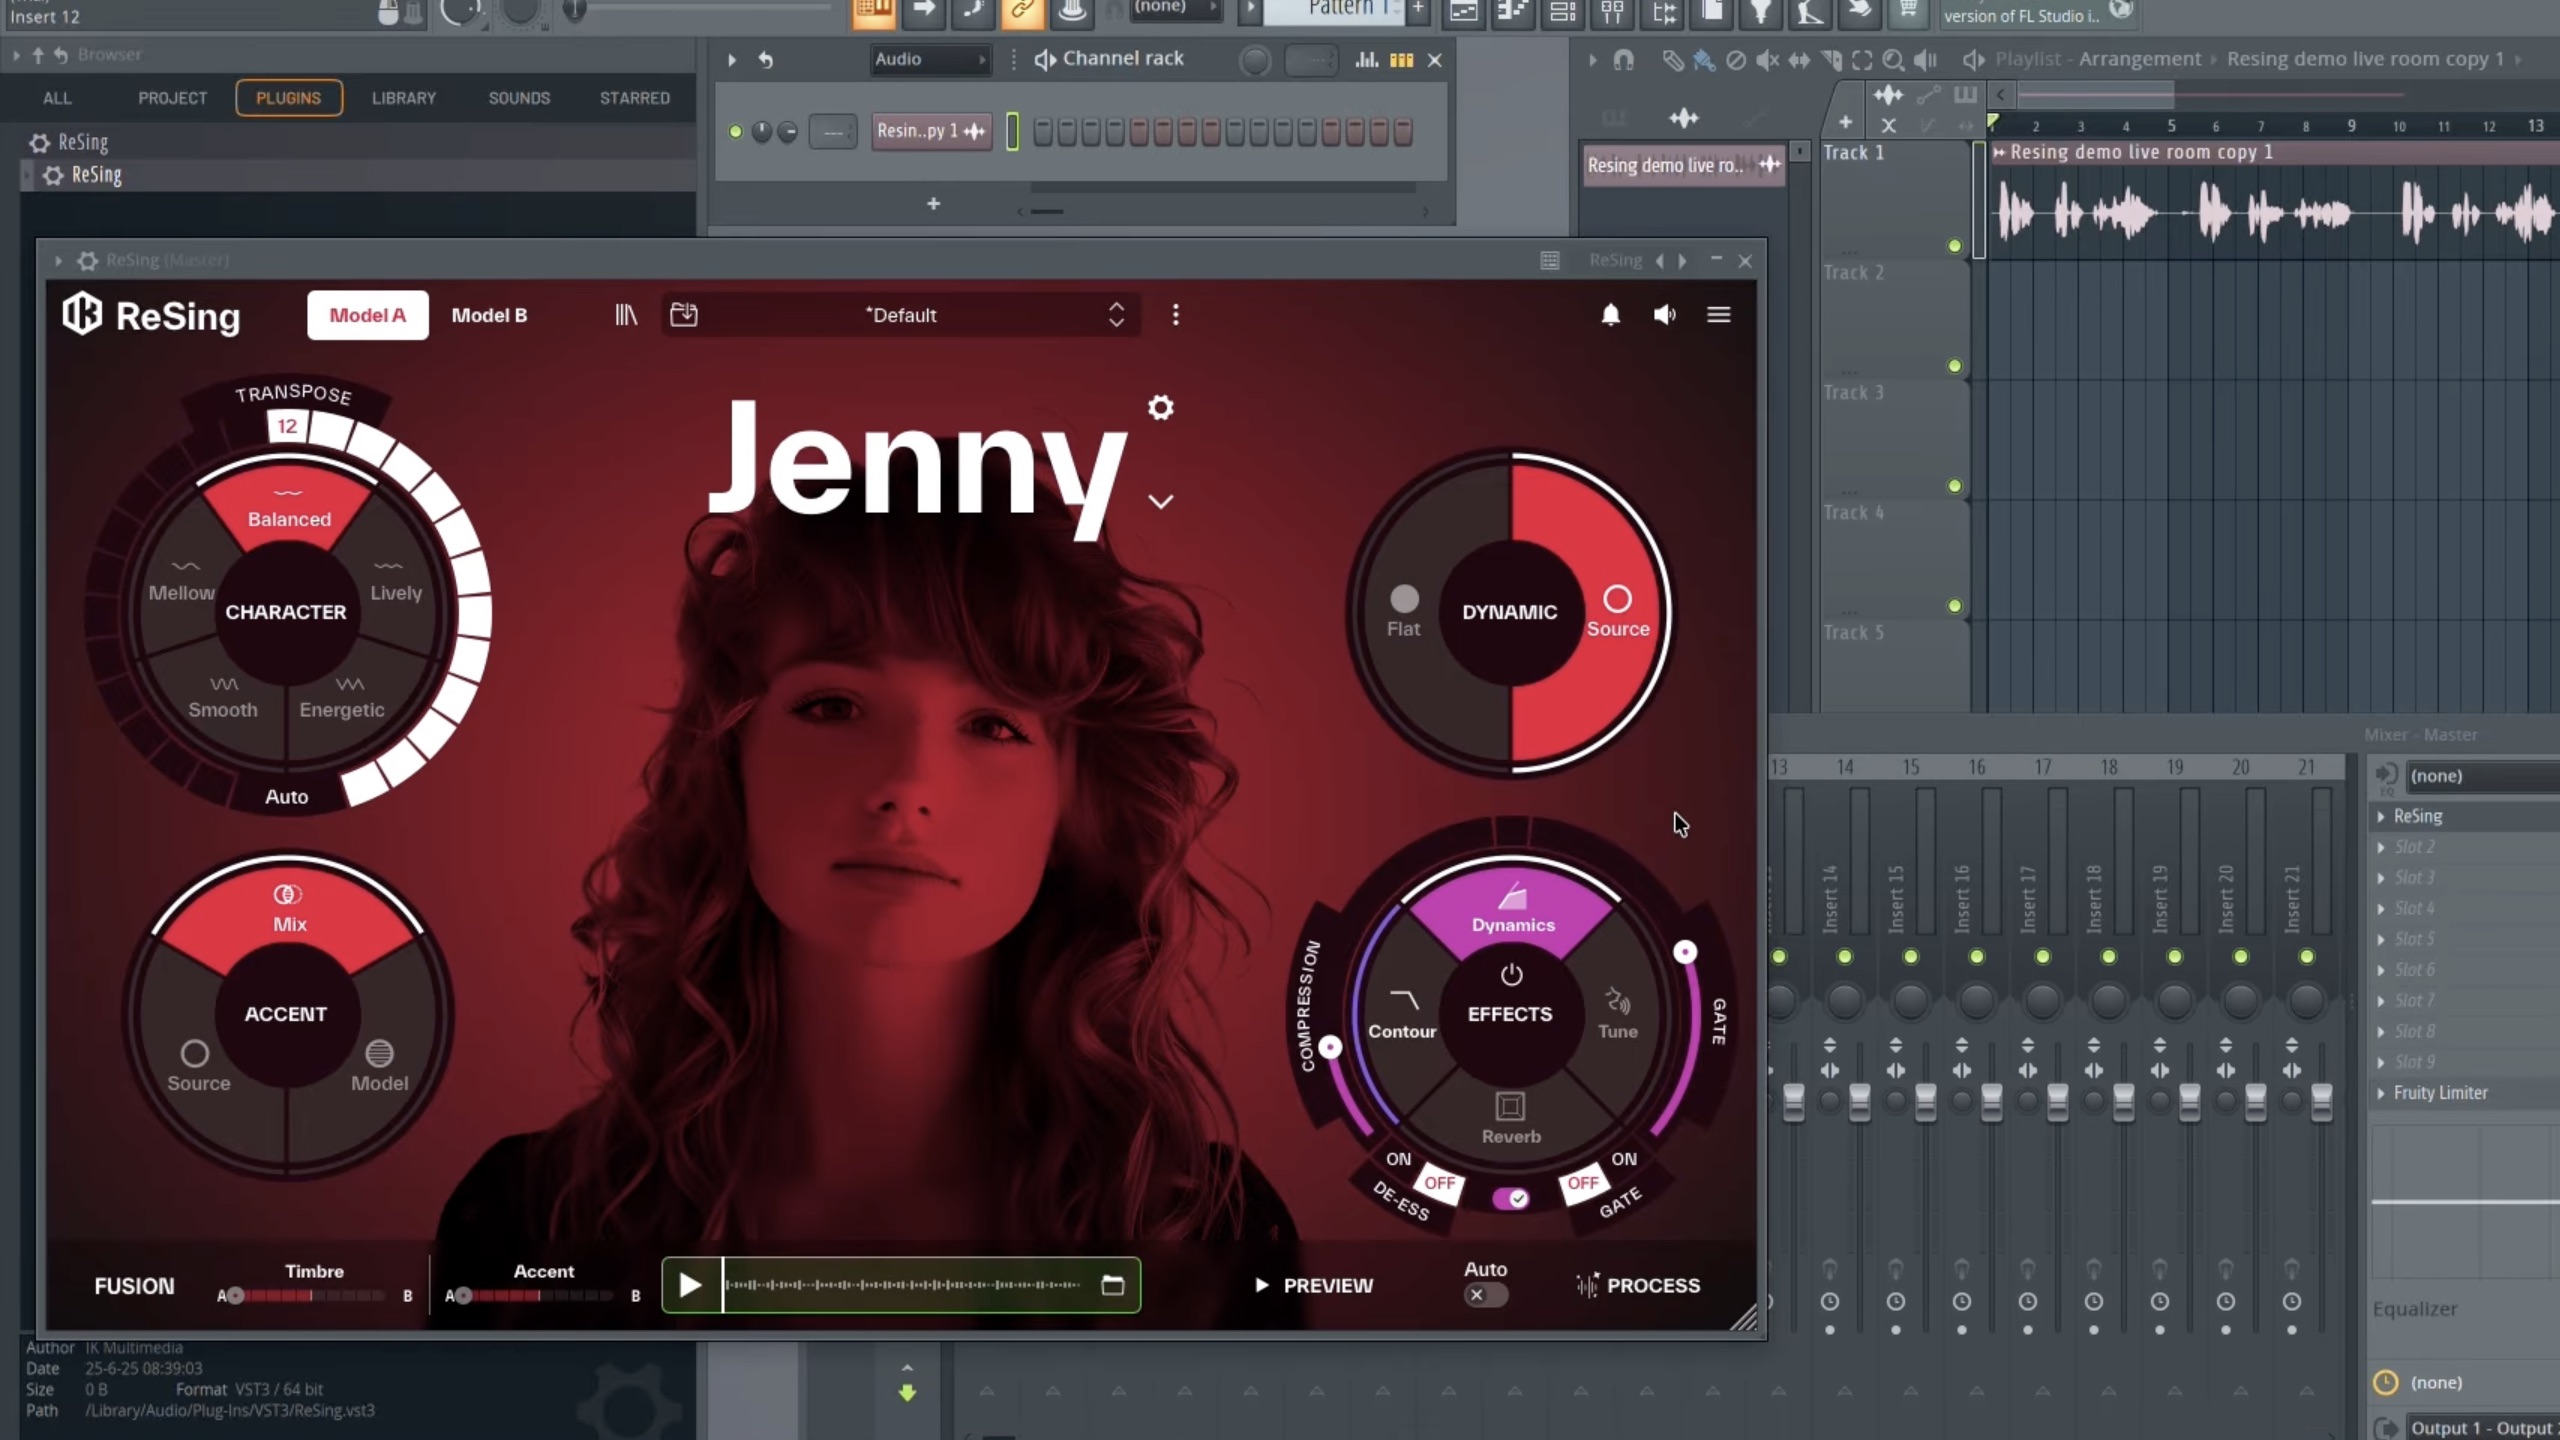The height and width of the screenshot is (1440, 2560).
Task: Expand the Jenny voice model dropdown
Action: [1160, 501]
